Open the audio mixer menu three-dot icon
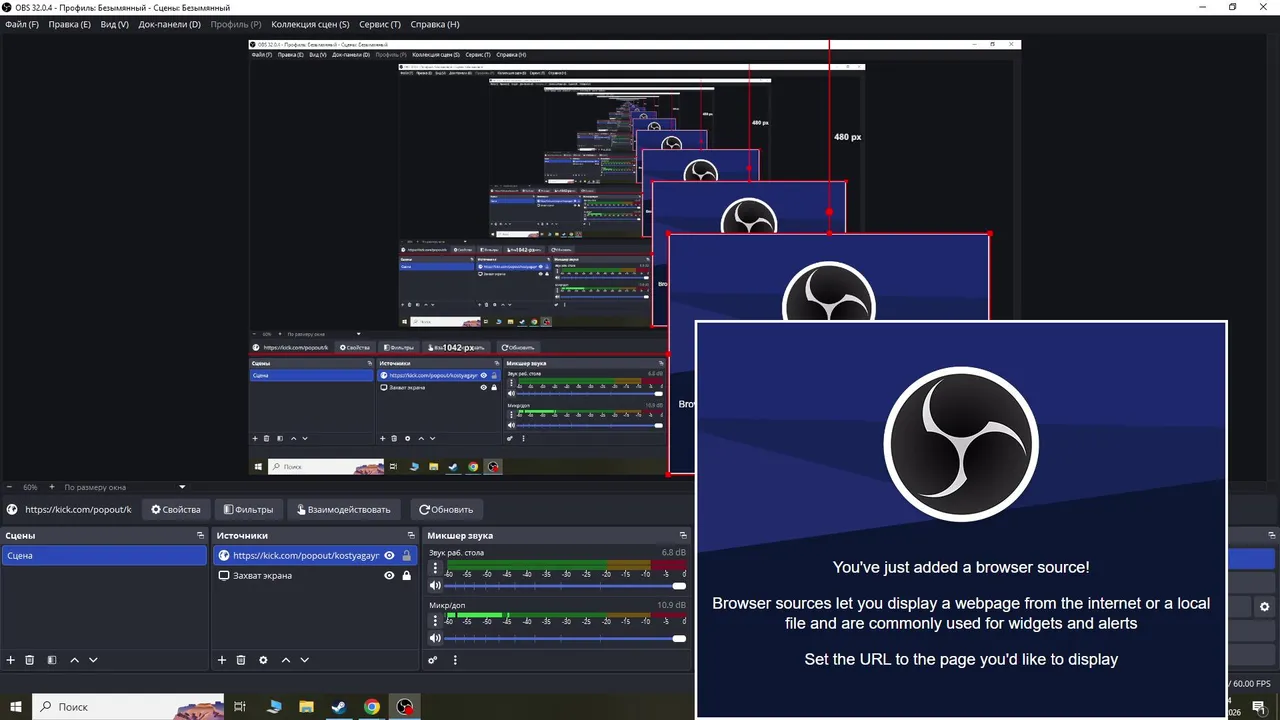The width and height of the screenshot is (1280, 720). tap(455, 660)
